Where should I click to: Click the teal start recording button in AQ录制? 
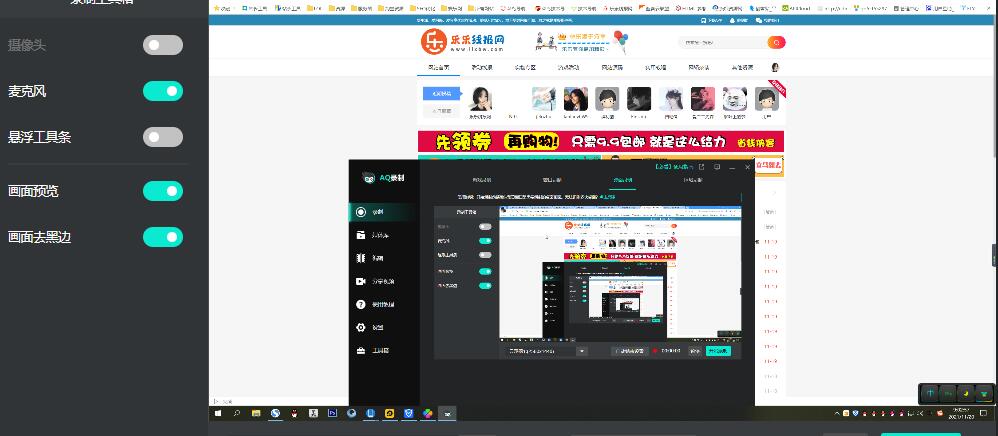(x=718, y=351)
